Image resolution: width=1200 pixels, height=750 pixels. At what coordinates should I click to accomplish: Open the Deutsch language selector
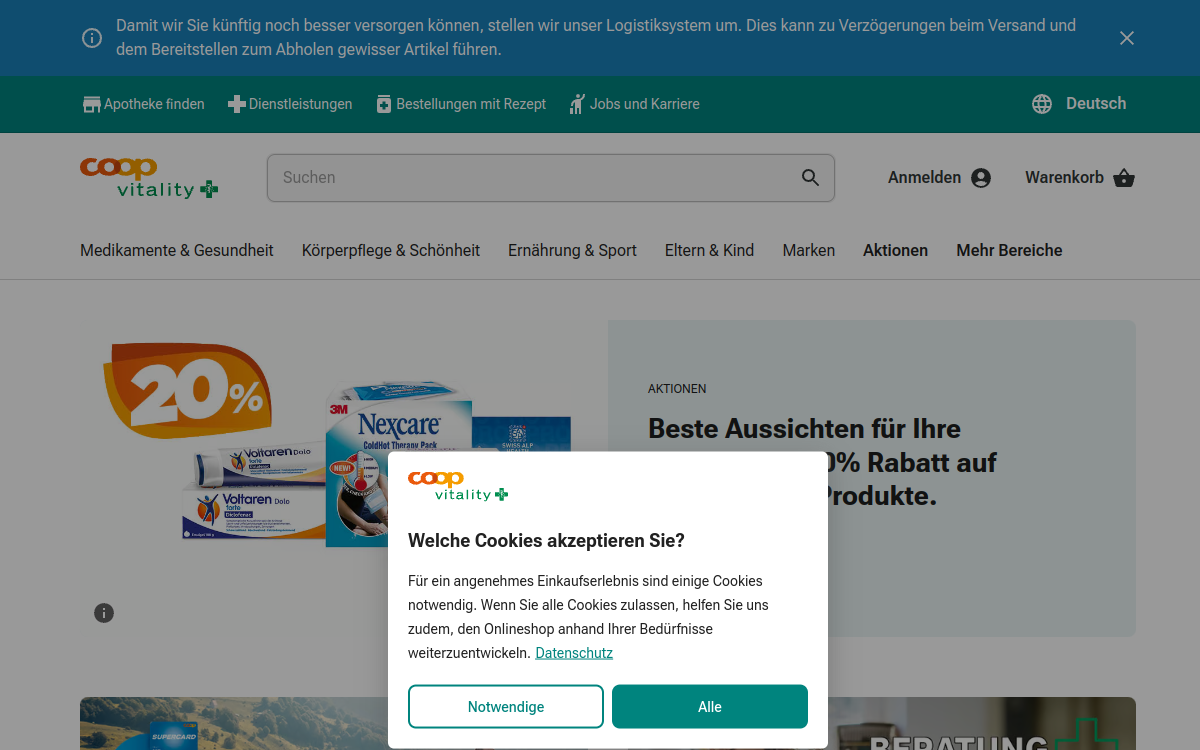(x=1096, y=104)
